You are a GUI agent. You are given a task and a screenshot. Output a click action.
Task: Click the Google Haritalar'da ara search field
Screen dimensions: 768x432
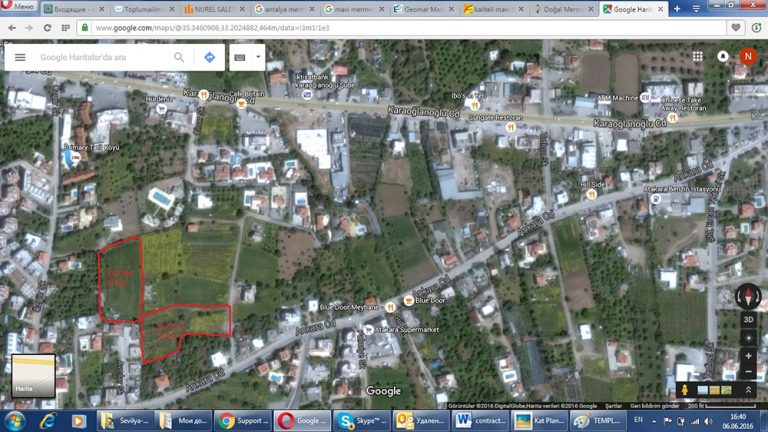point(100,58)
